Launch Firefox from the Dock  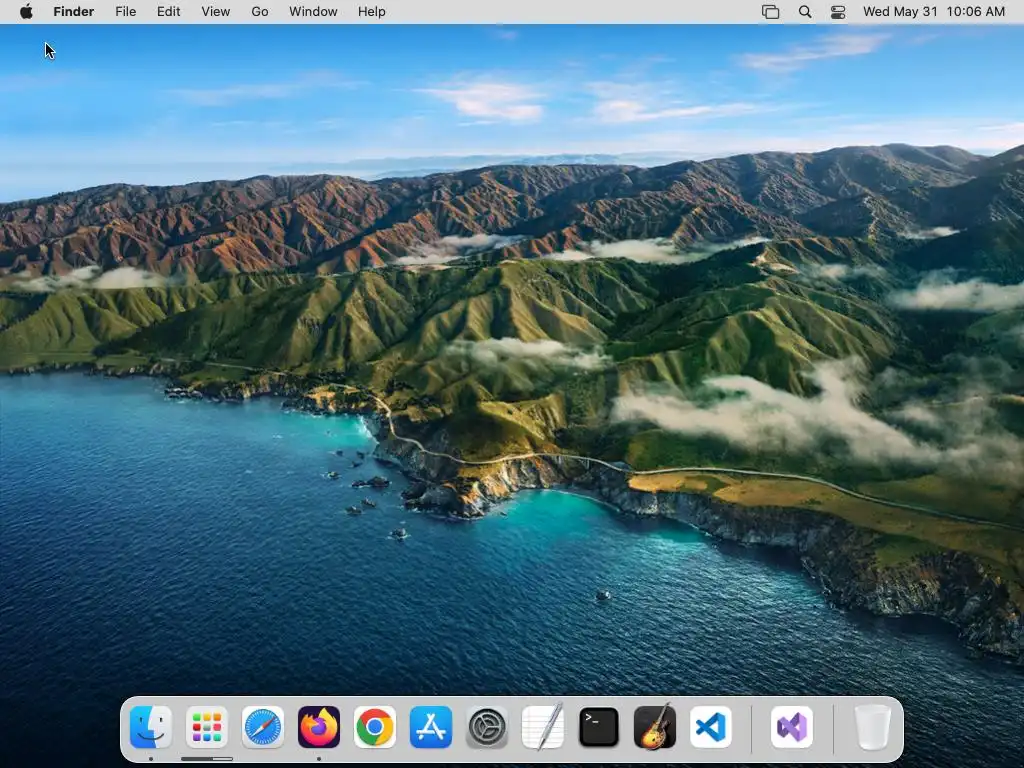tap(319, 727)
